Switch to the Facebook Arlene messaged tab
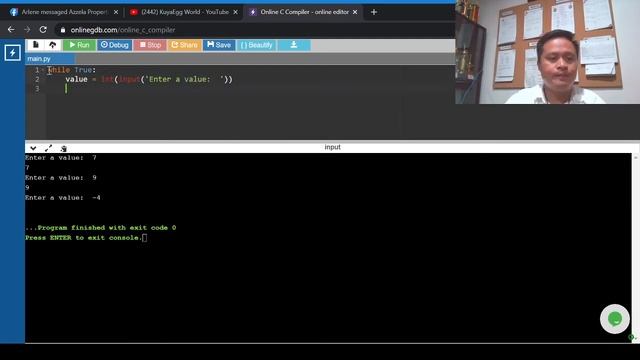Screen dimensions: 640x360 64,12
